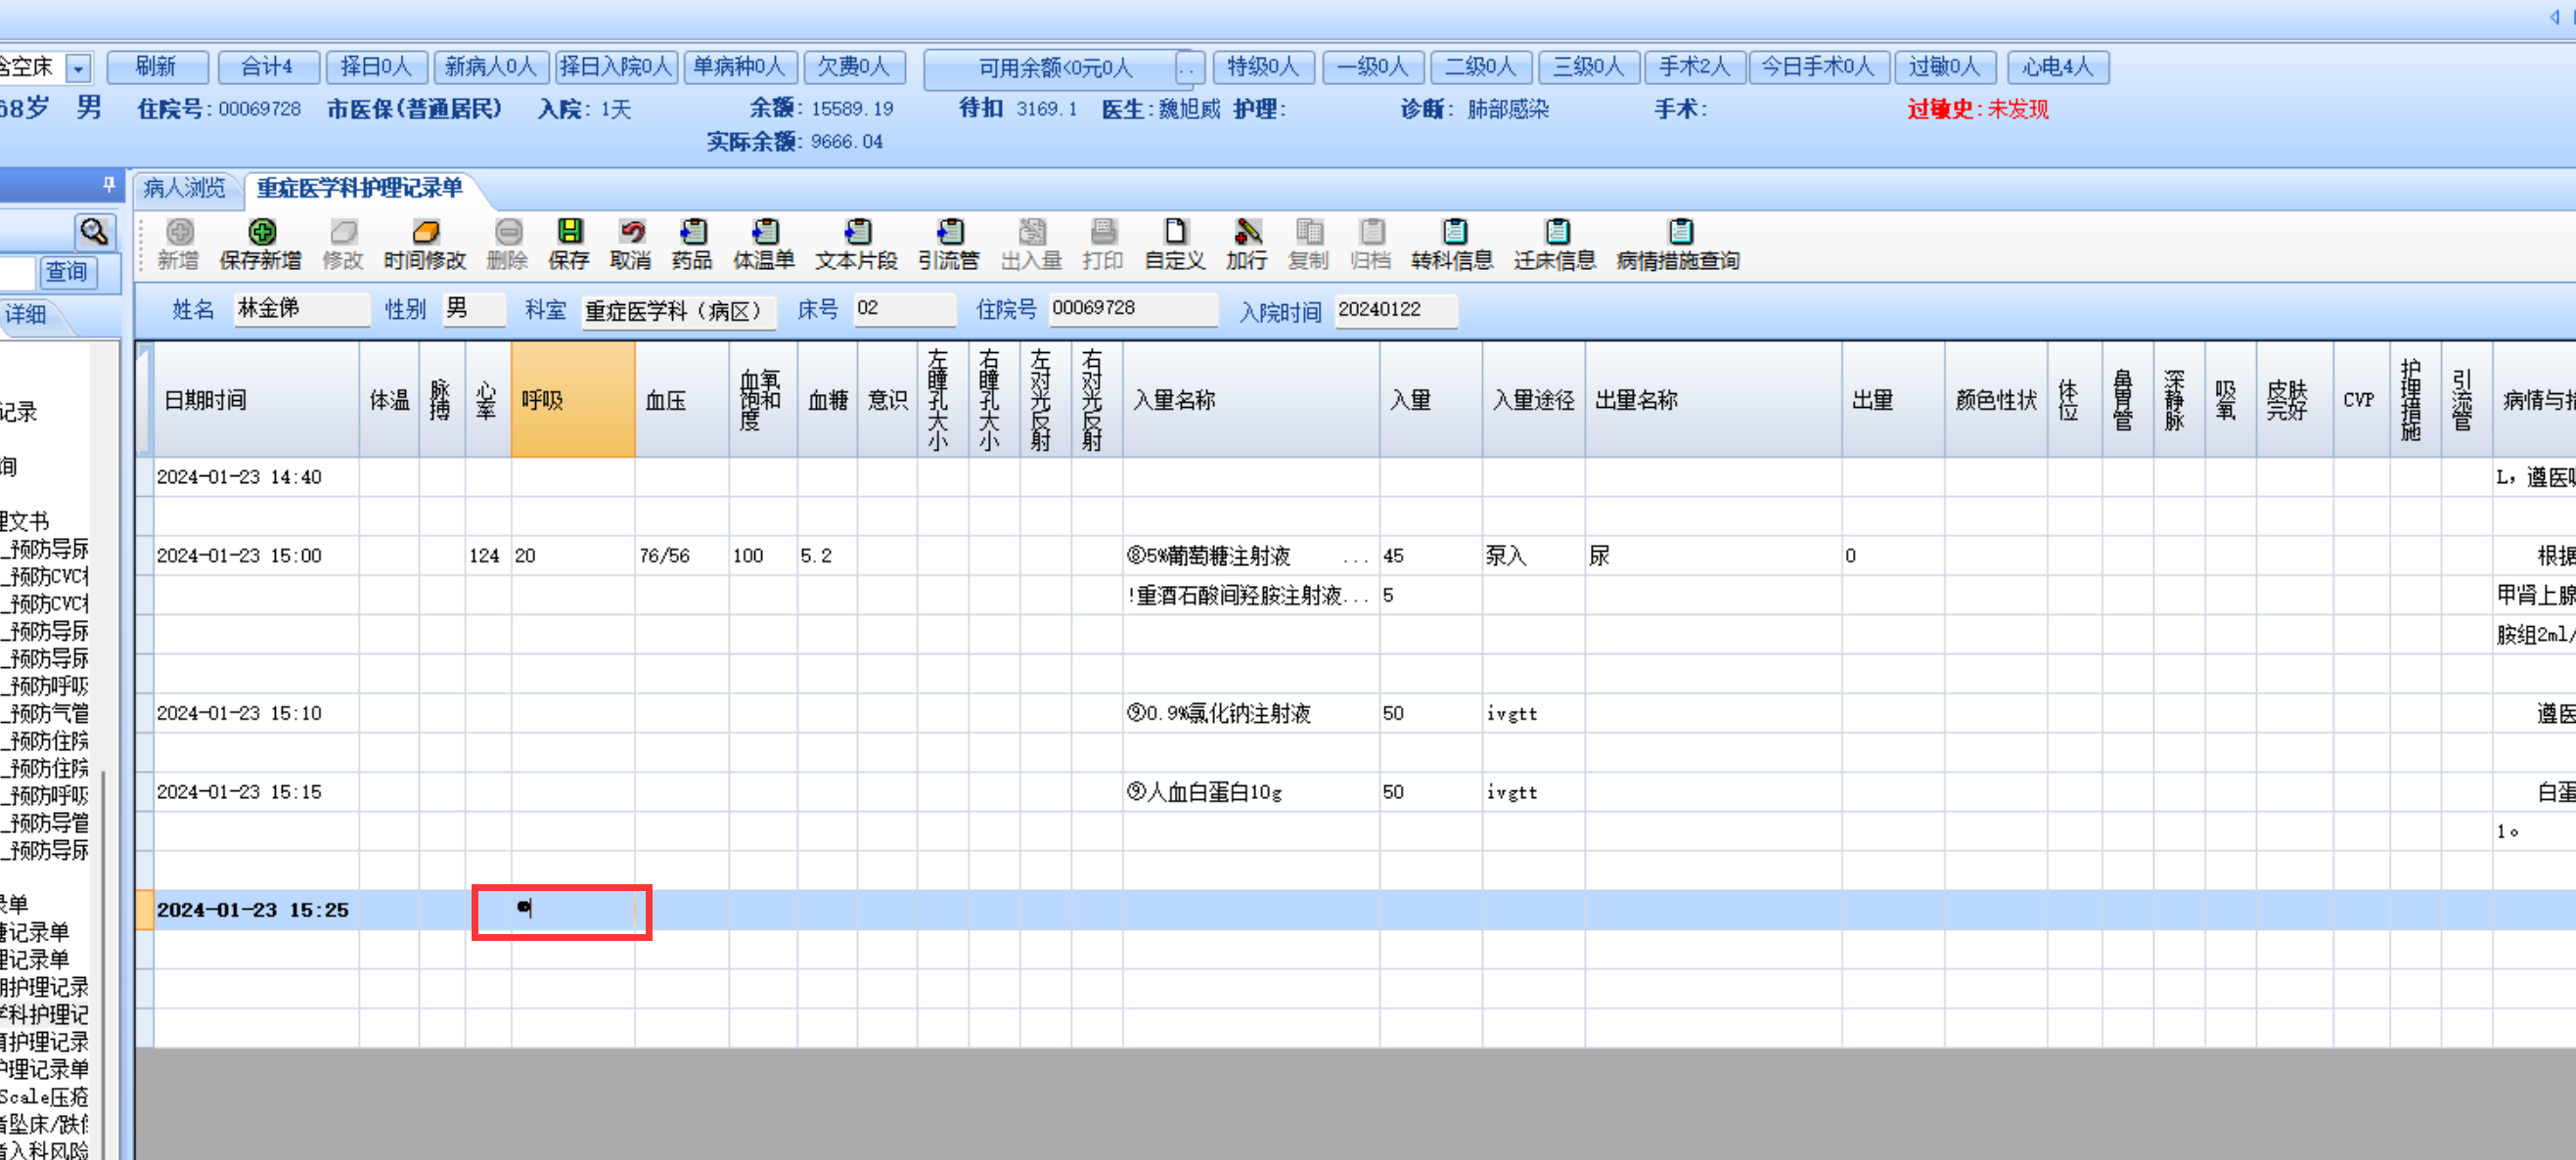Open the 体温单 toolbar icon
This screenshot has height=1160, width=2576.
[x=764, y=233]
